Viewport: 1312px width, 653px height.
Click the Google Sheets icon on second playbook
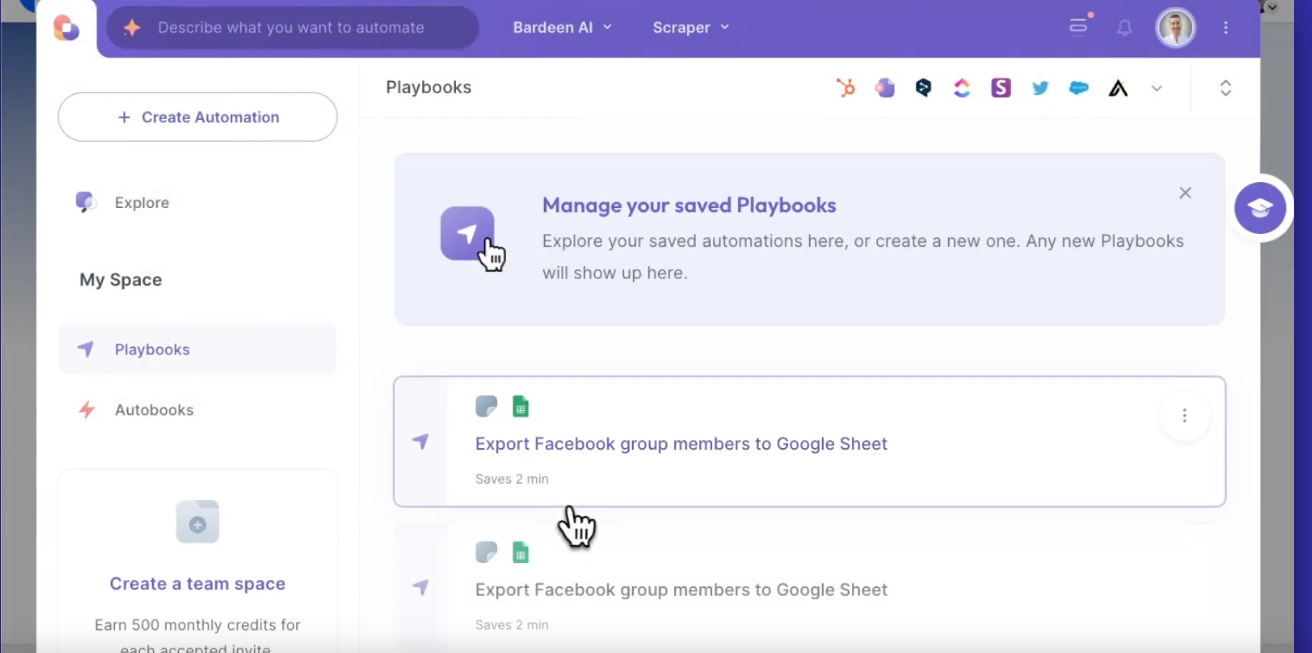click(x=520, y=552)
